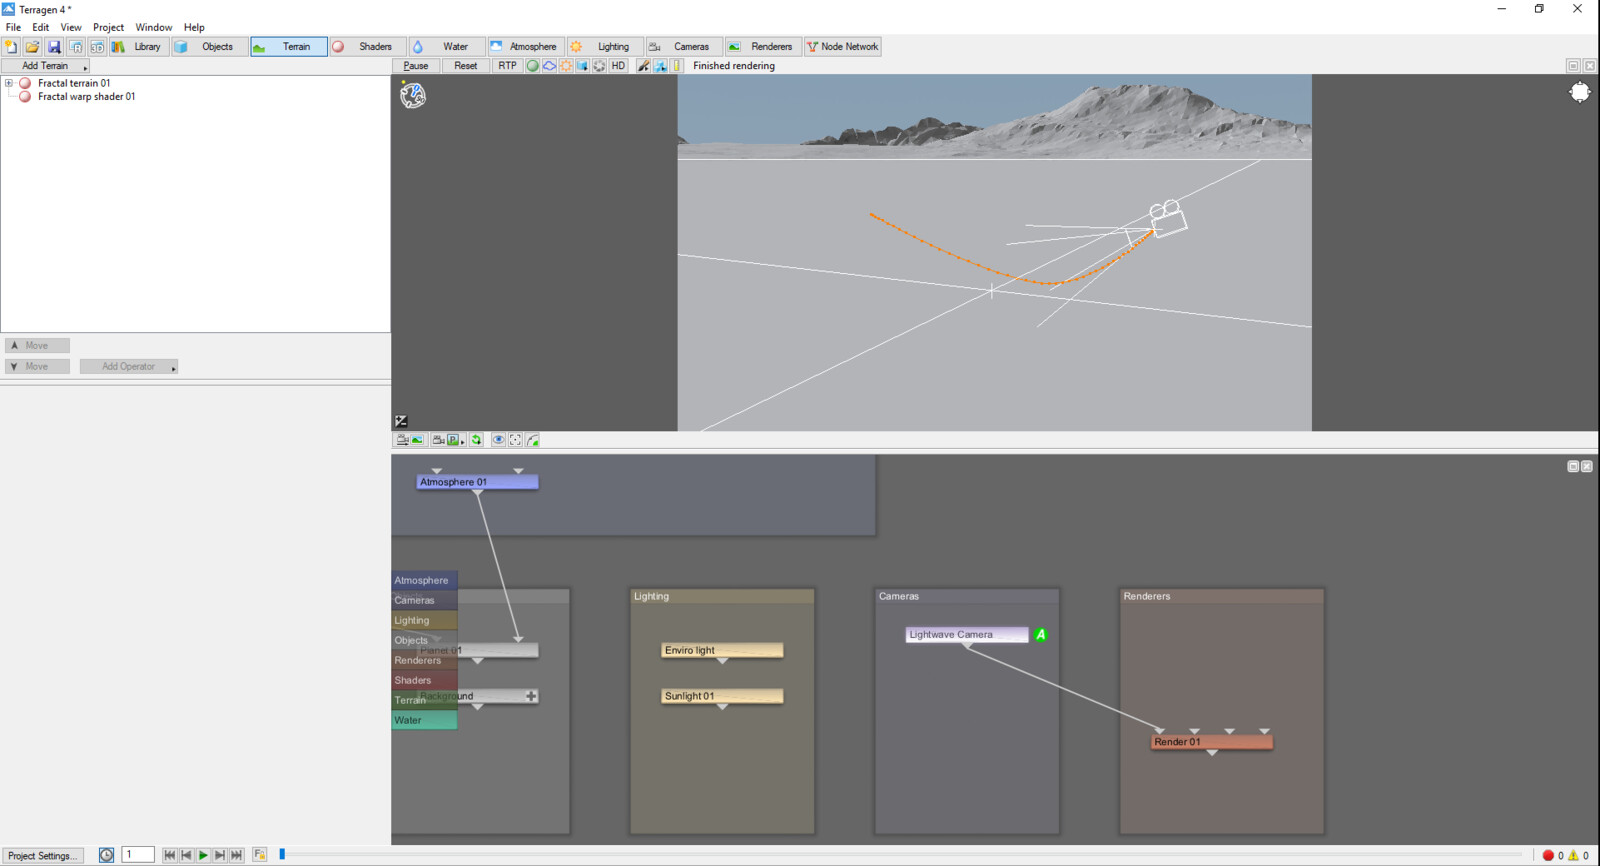Click the Open project folder icon

coord(32,46)
